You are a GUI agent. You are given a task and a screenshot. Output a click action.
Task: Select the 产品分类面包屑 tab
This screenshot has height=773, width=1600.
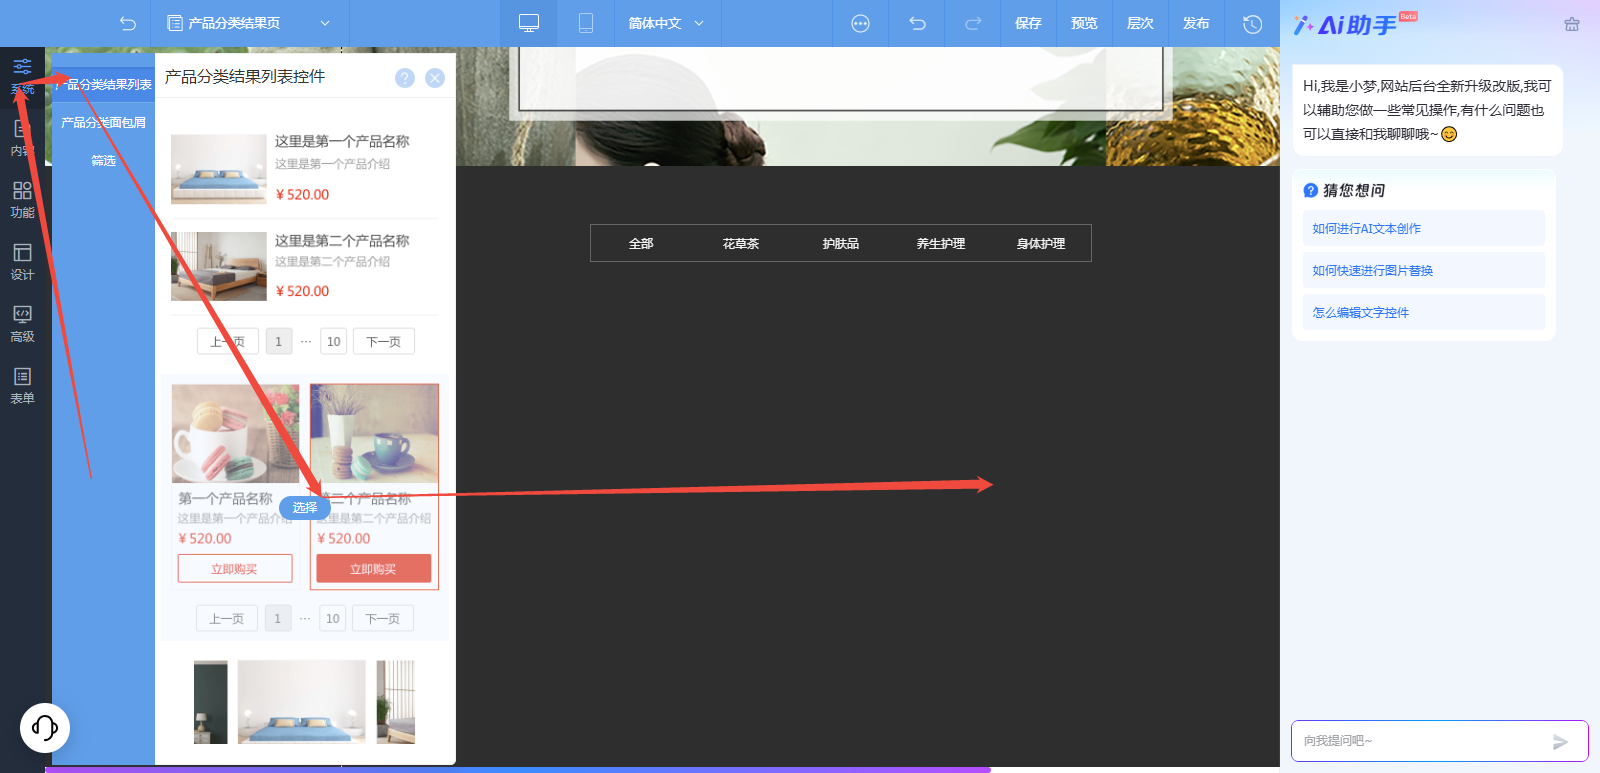point(103,122)
